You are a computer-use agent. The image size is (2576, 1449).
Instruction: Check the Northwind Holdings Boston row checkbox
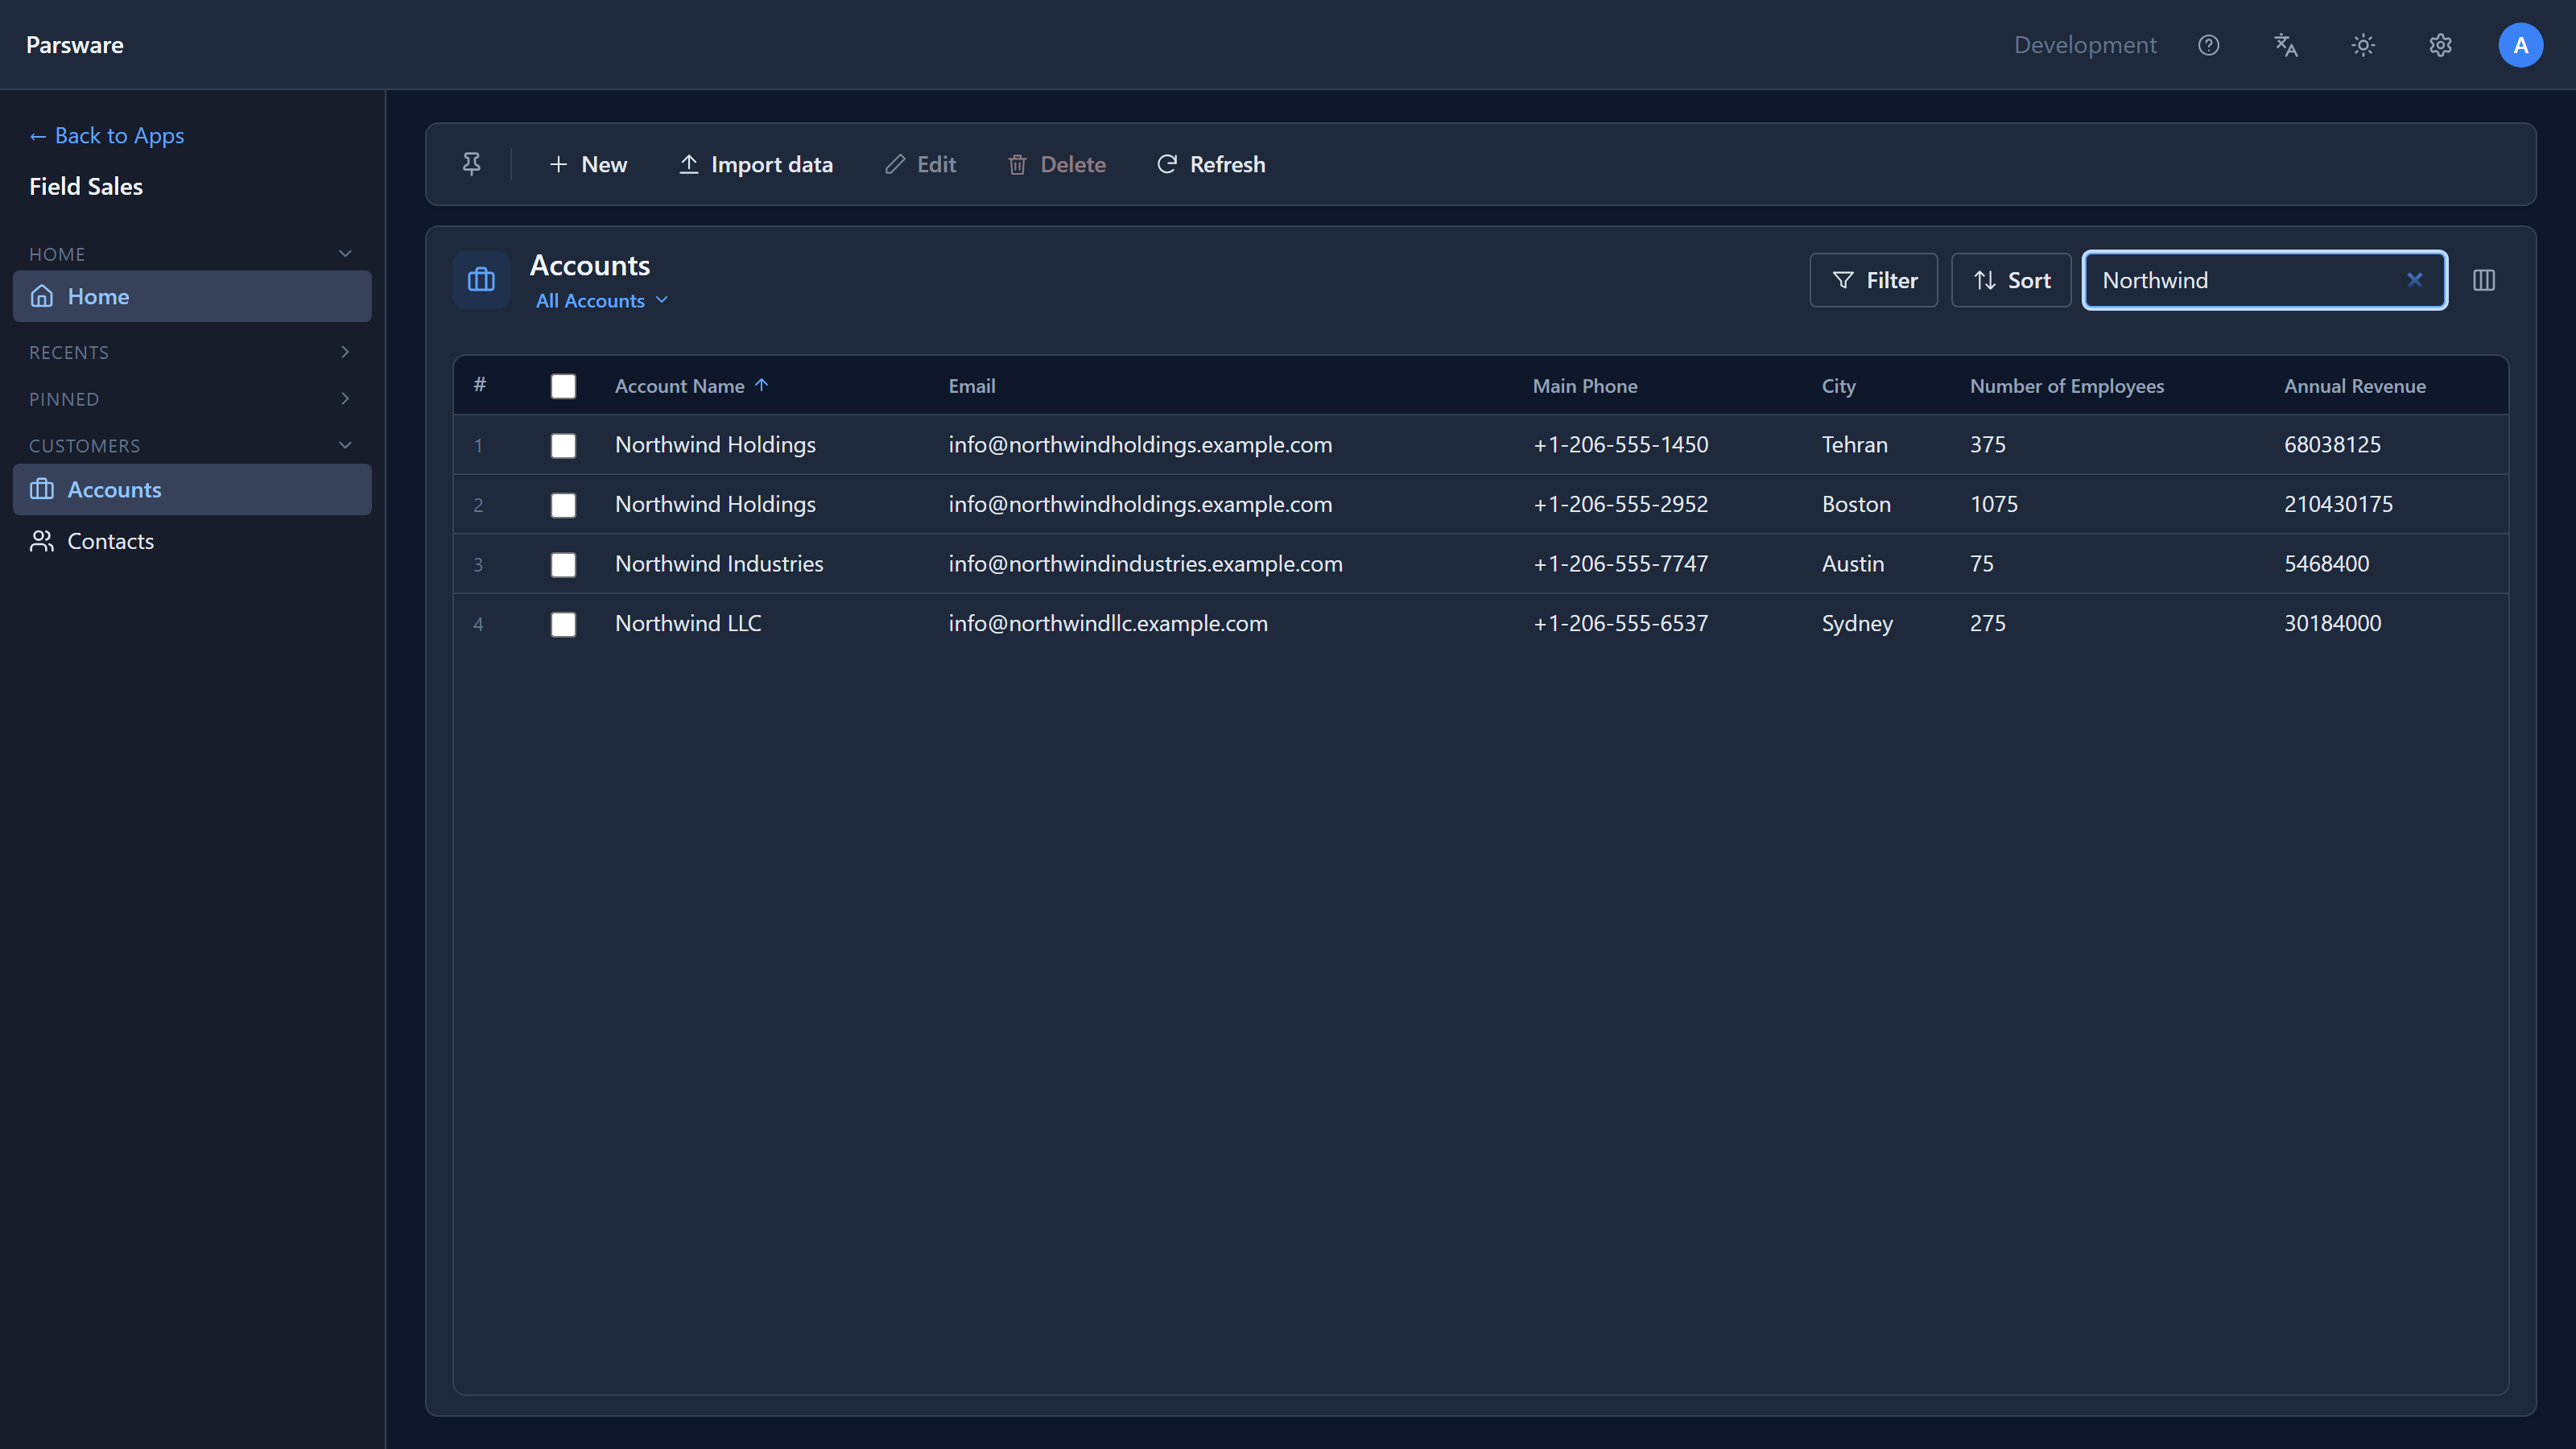click(563, 505)
